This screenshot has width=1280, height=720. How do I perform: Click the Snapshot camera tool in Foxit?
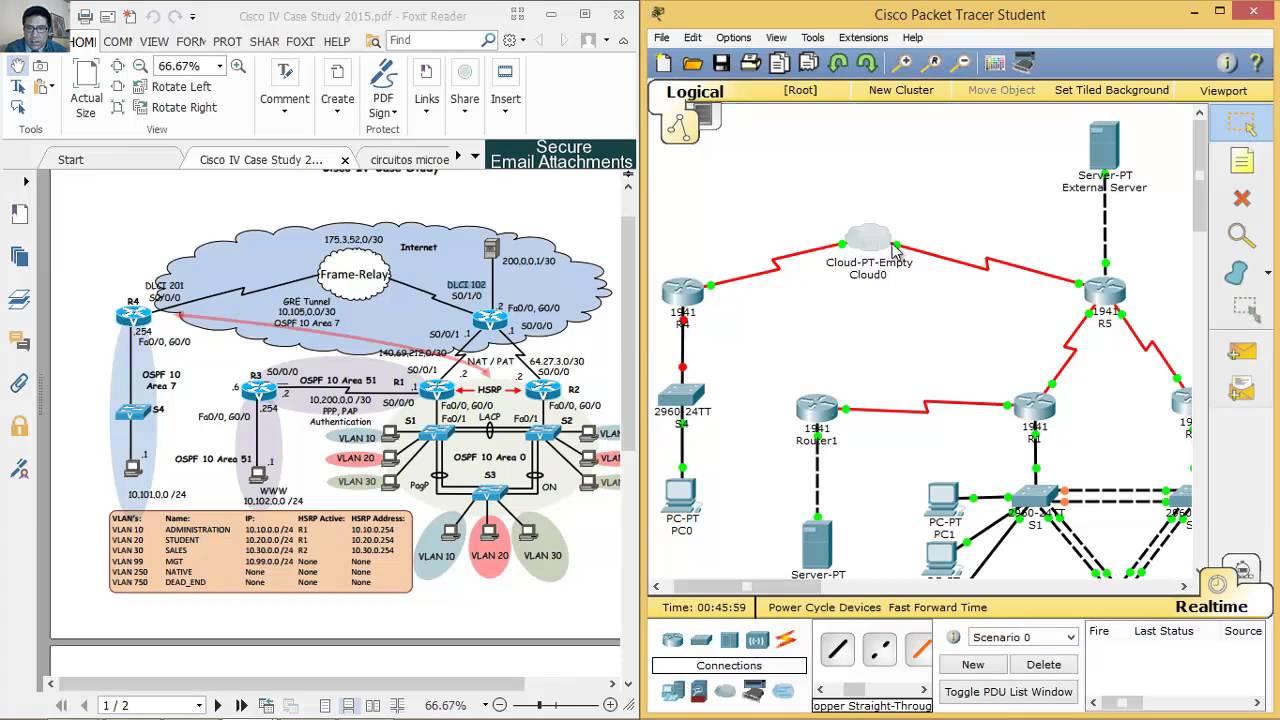[x=41, y=66]
